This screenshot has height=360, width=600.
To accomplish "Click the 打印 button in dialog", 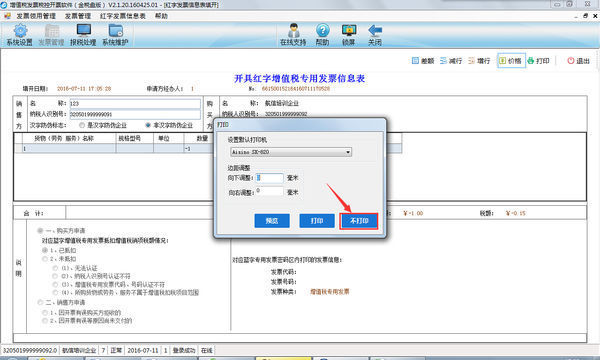I will point(317,221).
